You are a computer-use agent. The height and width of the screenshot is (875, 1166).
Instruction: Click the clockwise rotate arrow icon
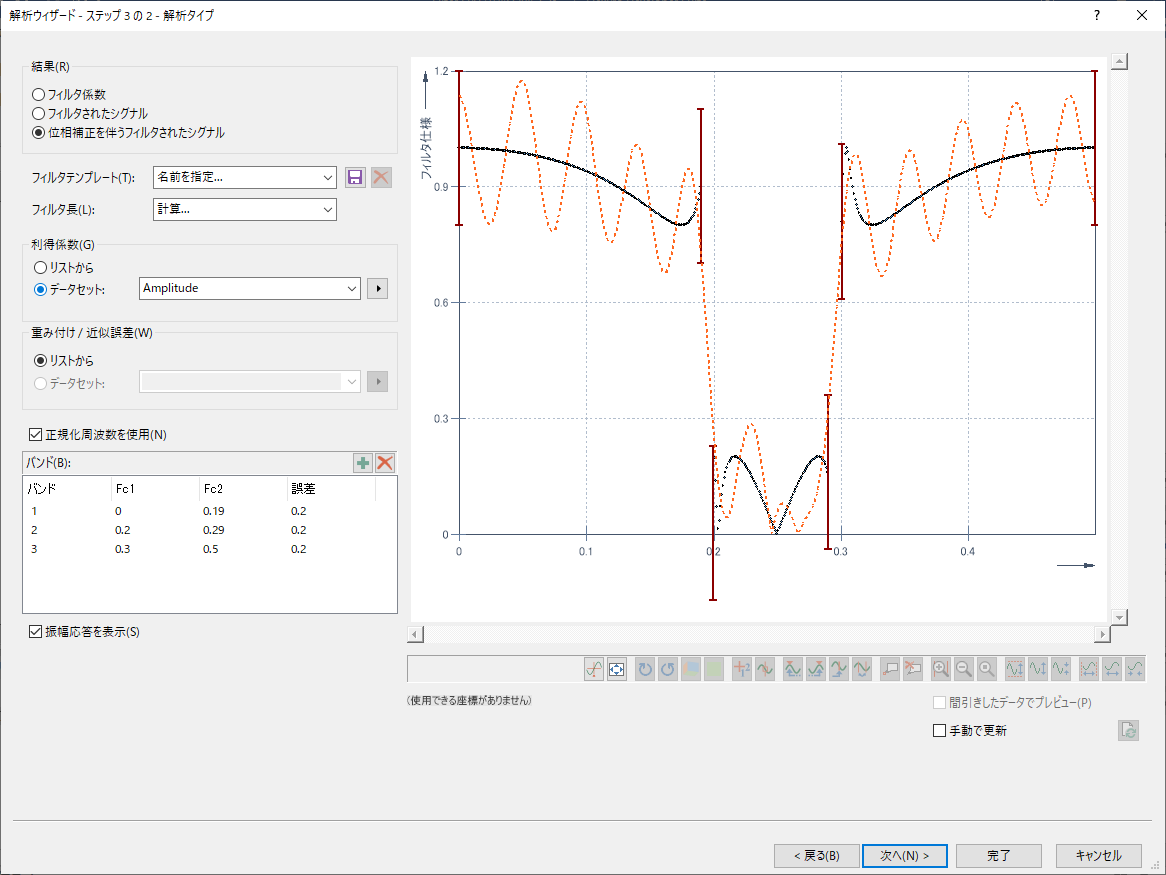(x=645, y=669)
